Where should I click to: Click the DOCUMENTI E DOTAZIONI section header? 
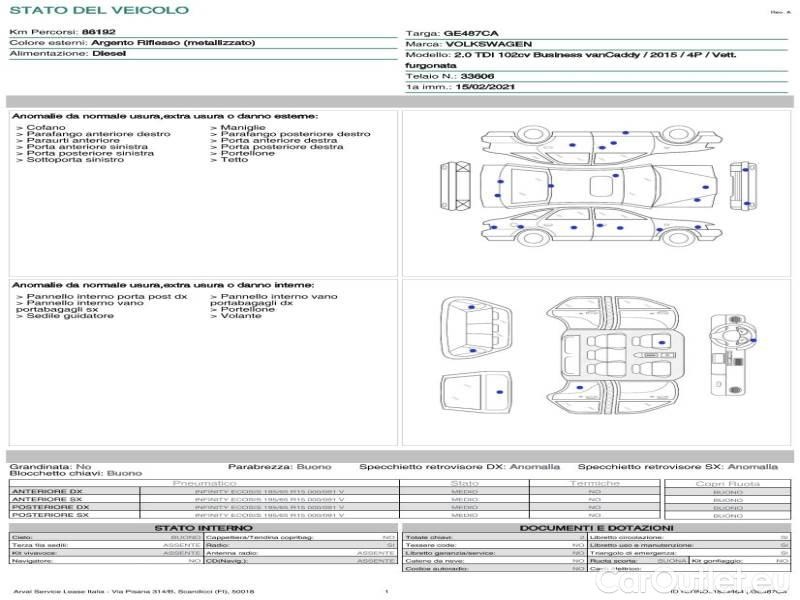point(596,527)
